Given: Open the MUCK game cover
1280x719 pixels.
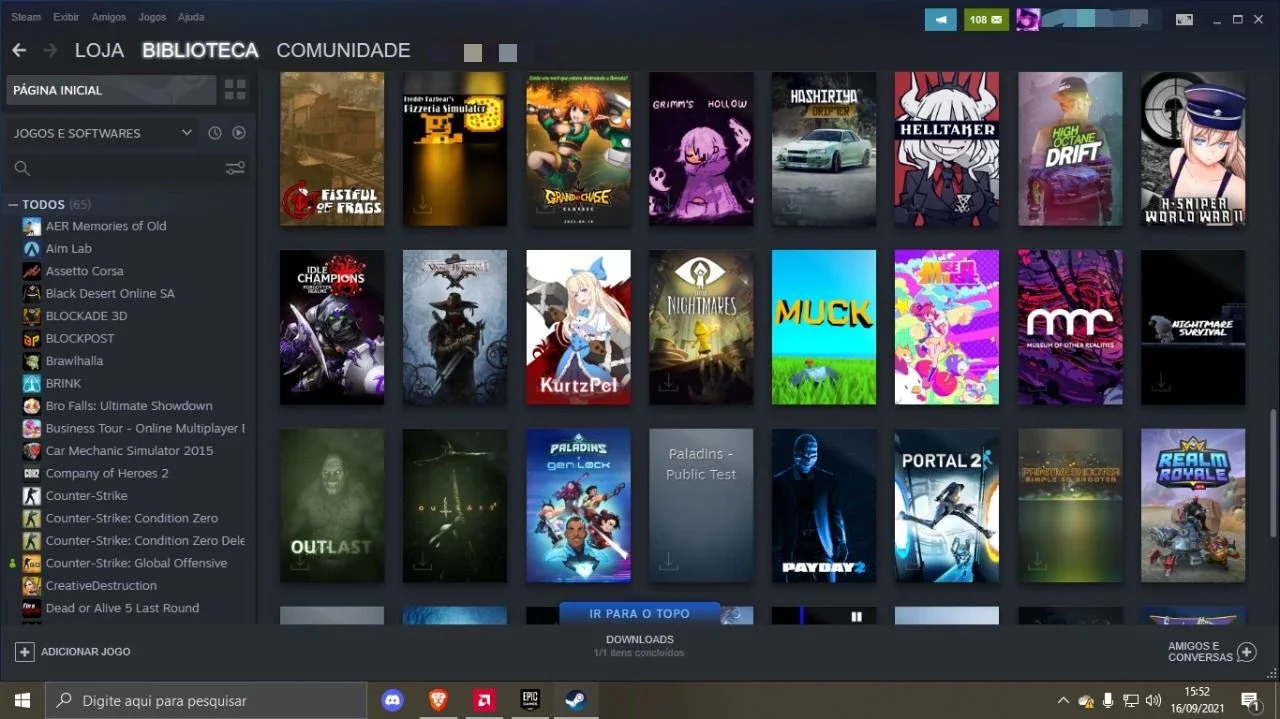Looking at the screenshot, I should tap(824, 327).
